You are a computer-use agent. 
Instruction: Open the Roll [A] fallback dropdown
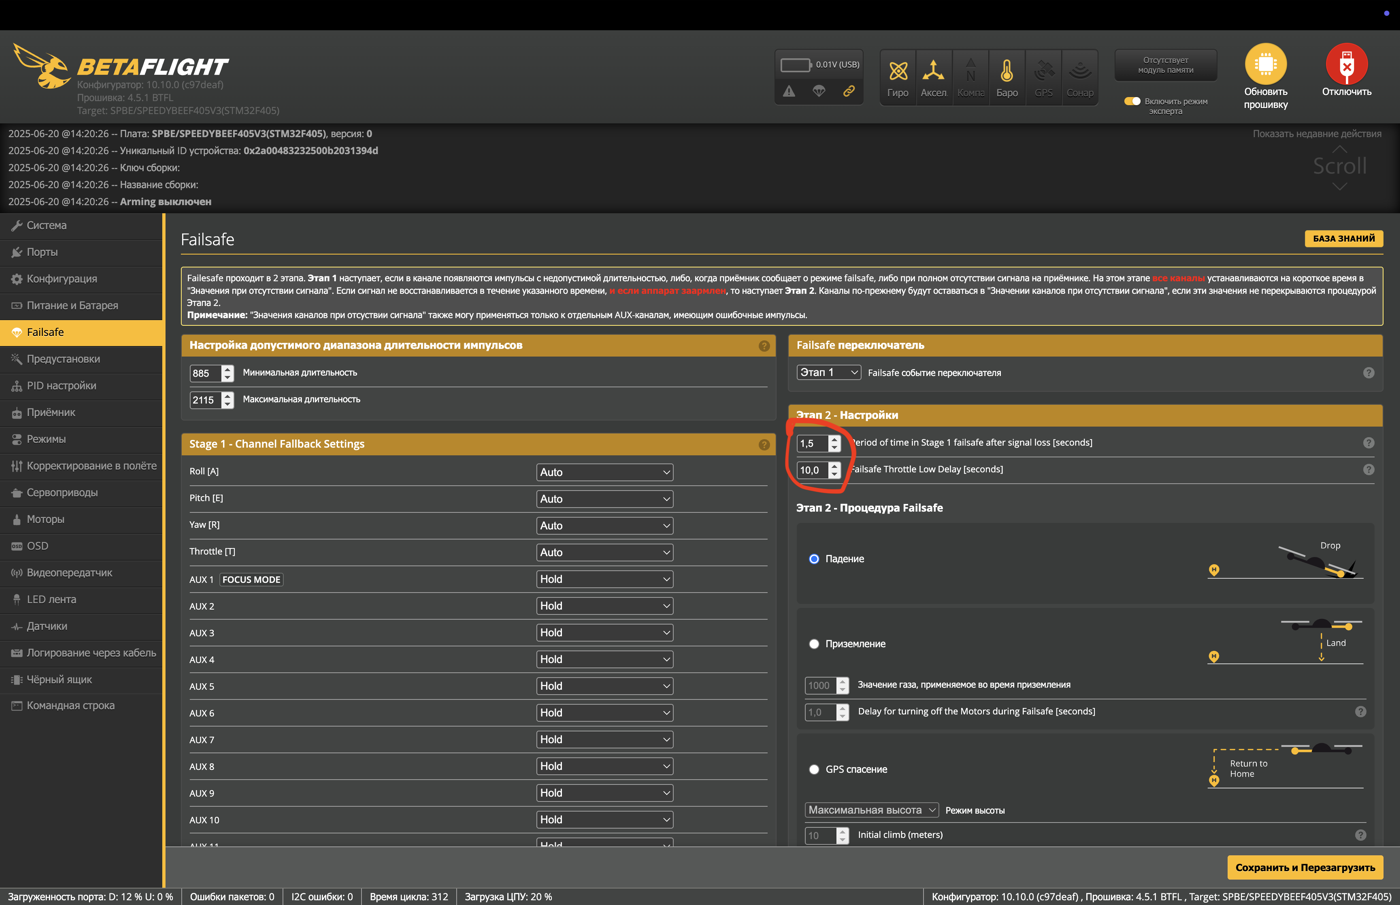[x=604, y=472]
